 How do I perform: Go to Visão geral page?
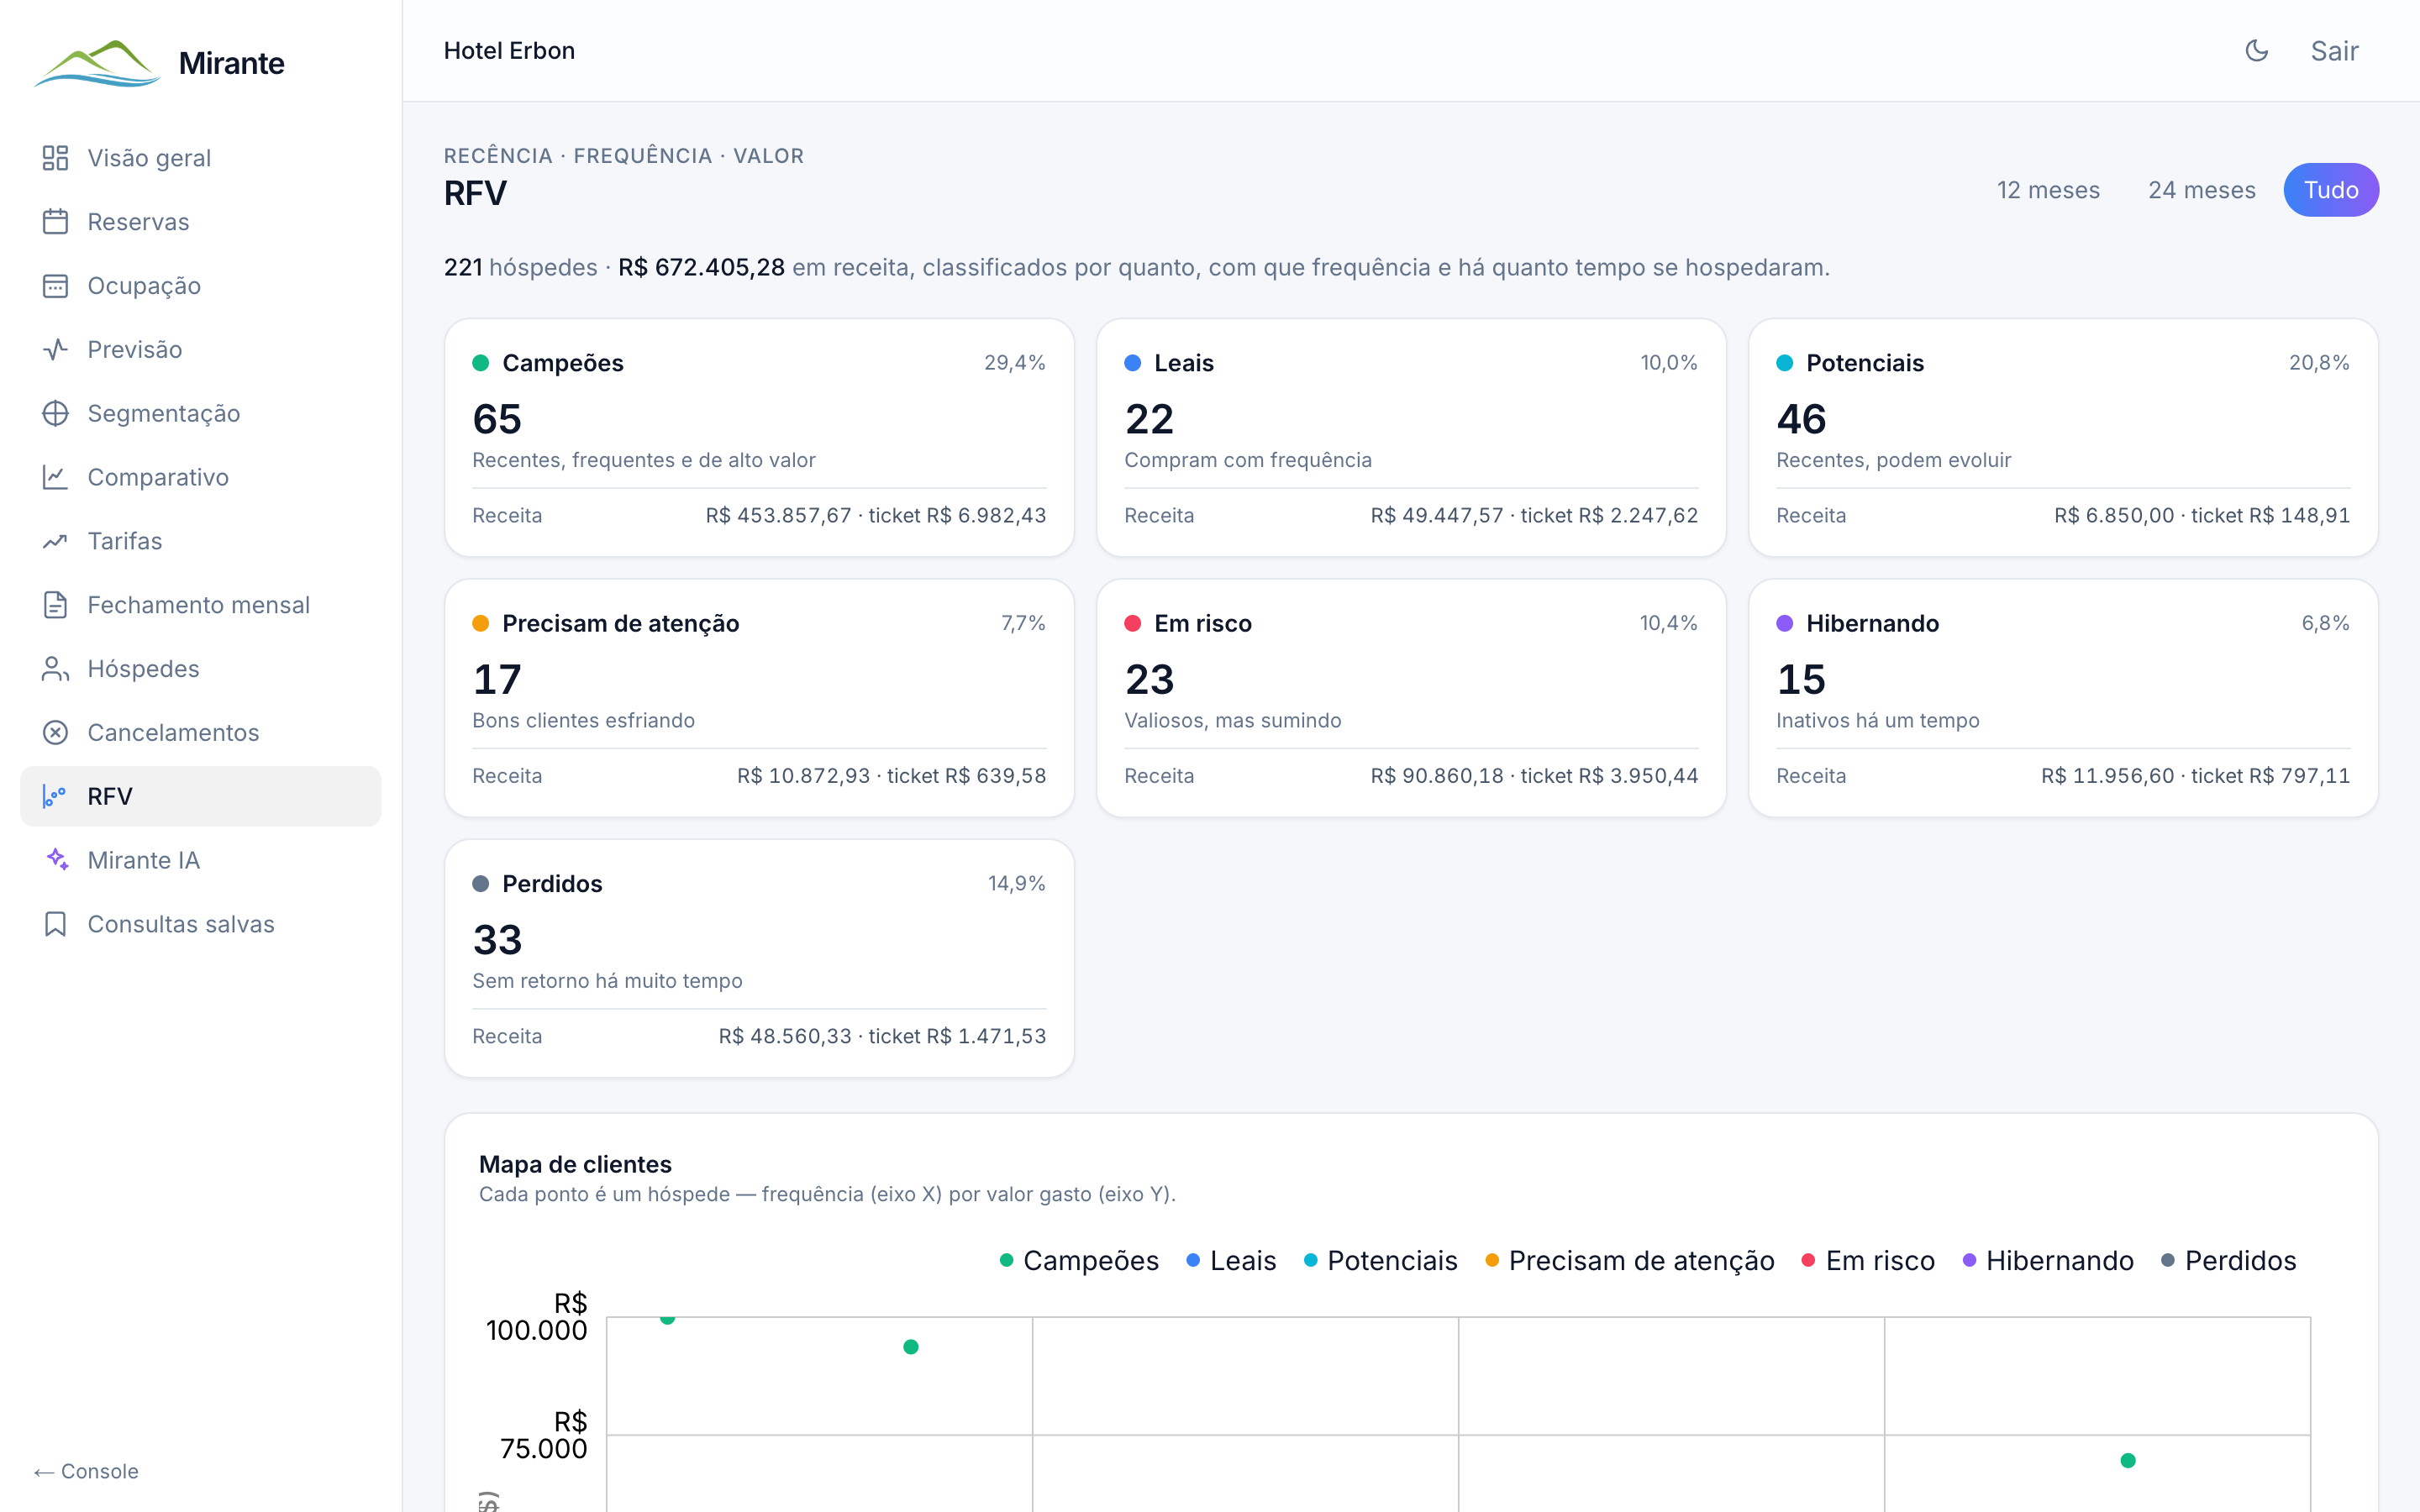coord(200,158)
